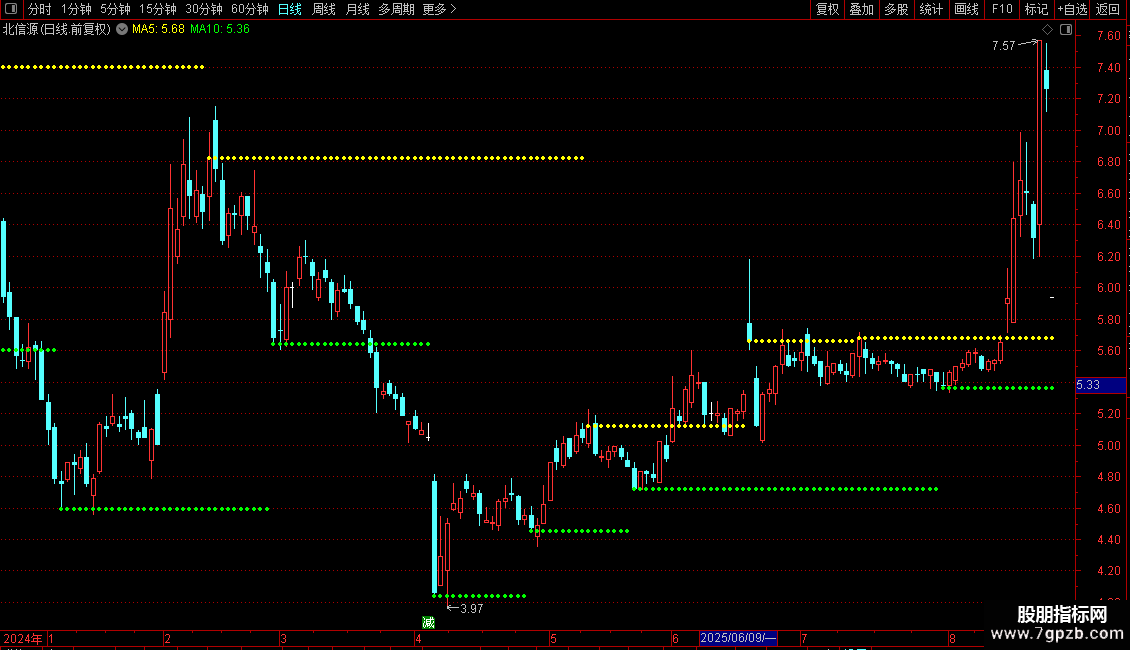Click the 3.97 low price annotation
Viewport: 1130px width, 650px height.
click(471, 609)
